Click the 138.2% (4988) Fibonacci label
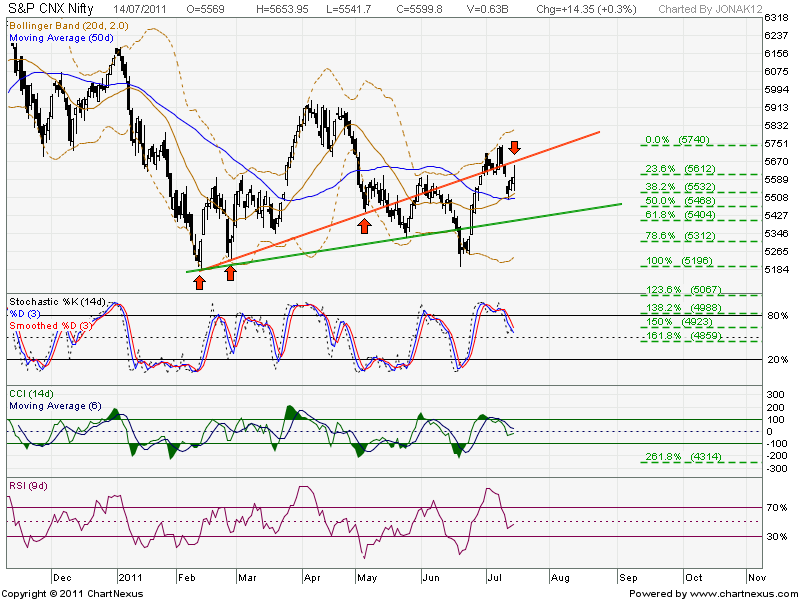This screenshot has width=800, height=600. point(684,308)
